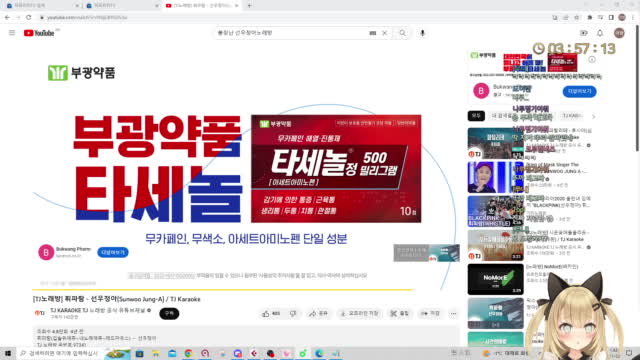Open the Windows Start menu

point(8,353)
